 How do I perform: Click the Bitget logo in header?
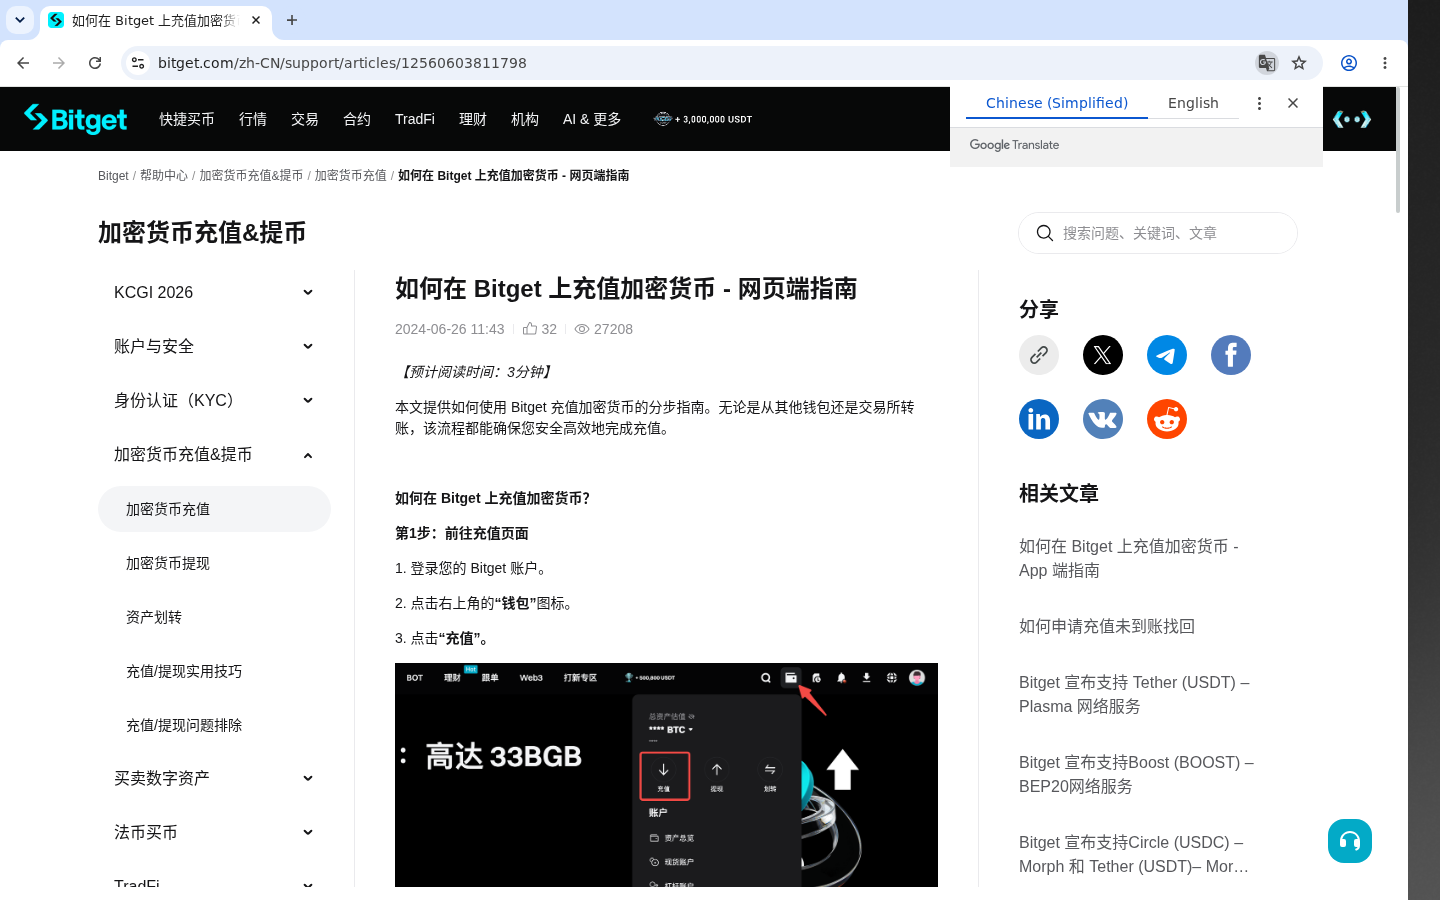click(76, 119)
